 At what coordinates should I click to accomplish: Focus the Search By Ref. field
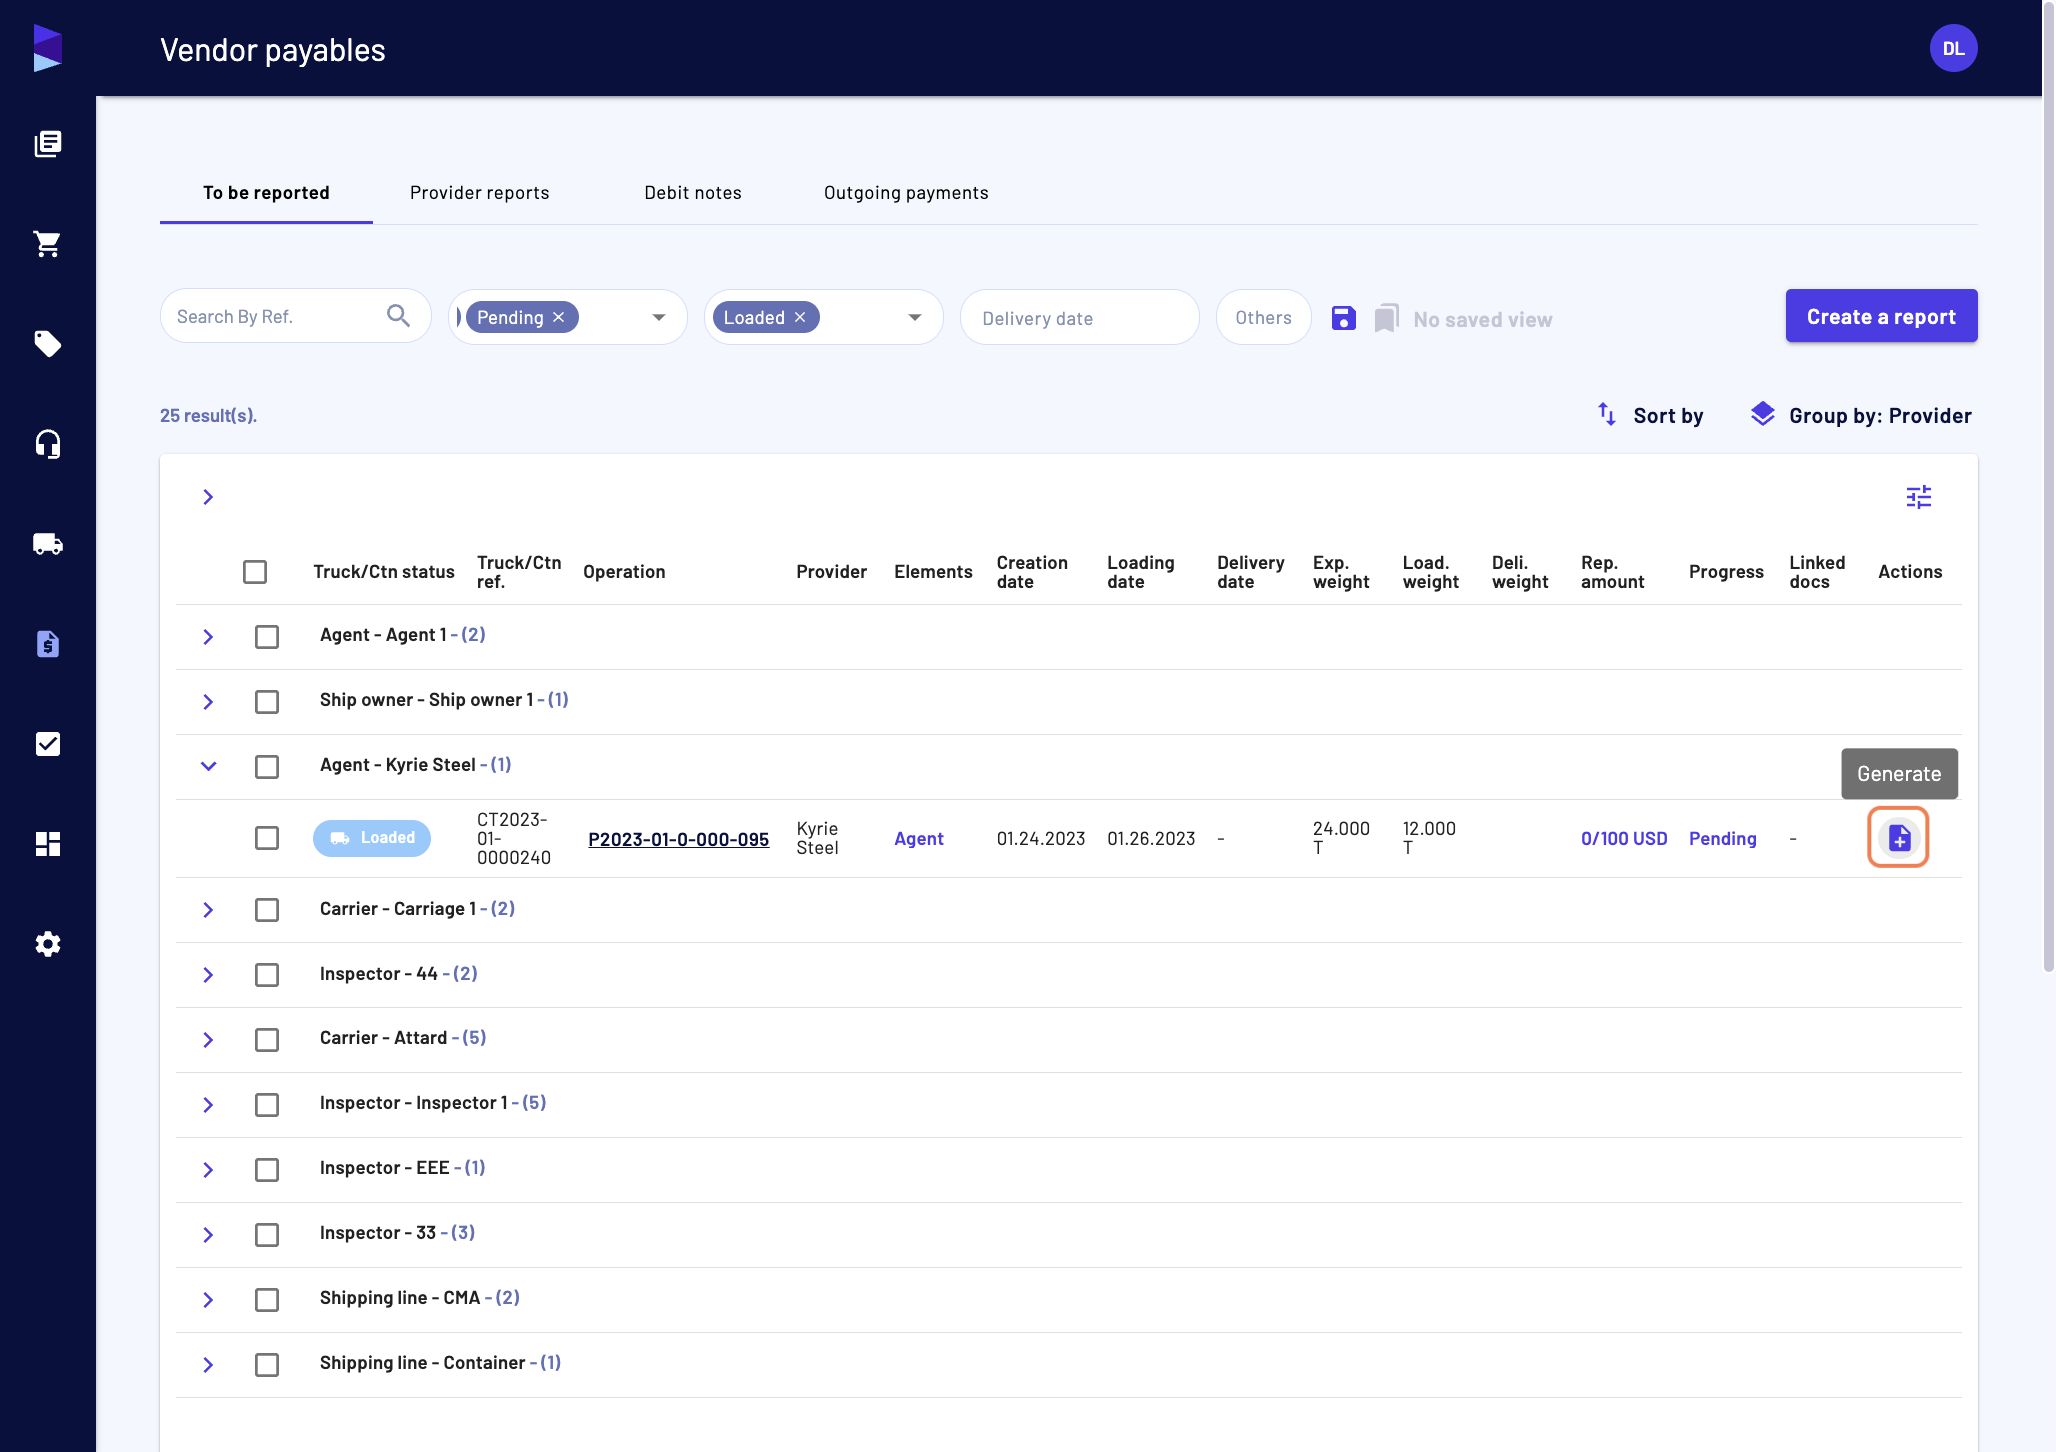click(x=295, y=316)
